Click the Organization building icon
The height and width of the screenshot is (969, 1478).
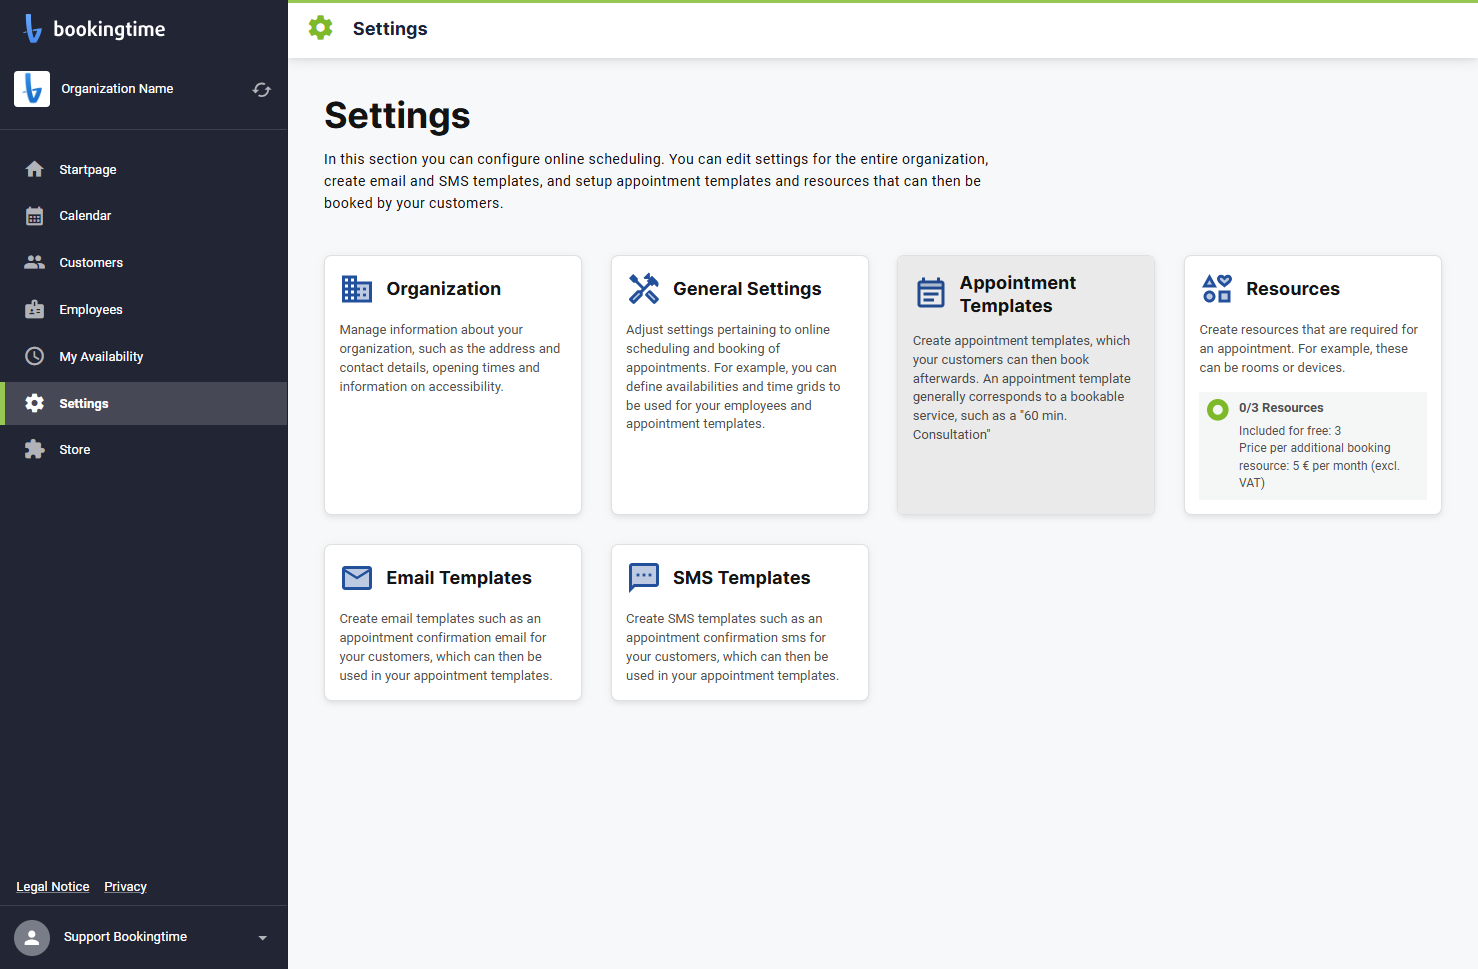pos(357,289)
